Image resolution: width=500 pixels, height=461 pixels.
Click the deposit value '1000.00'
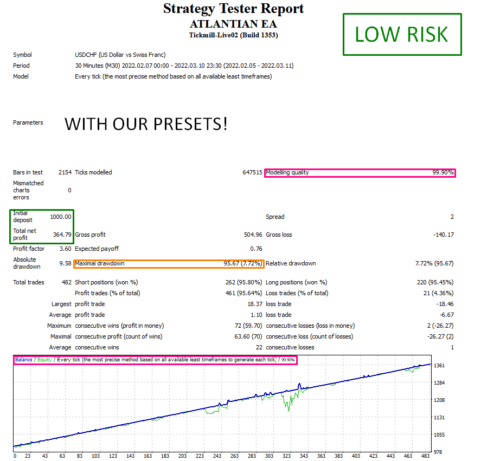click(61, 217)
